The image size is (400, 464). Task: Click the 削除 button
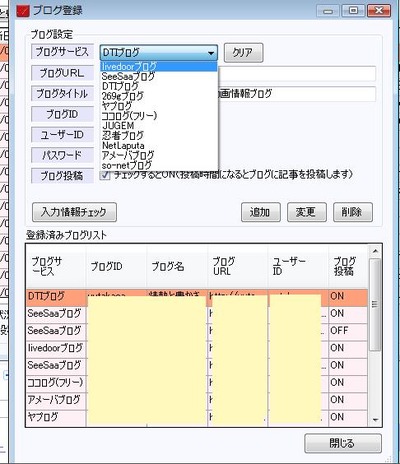pos(353,212)
